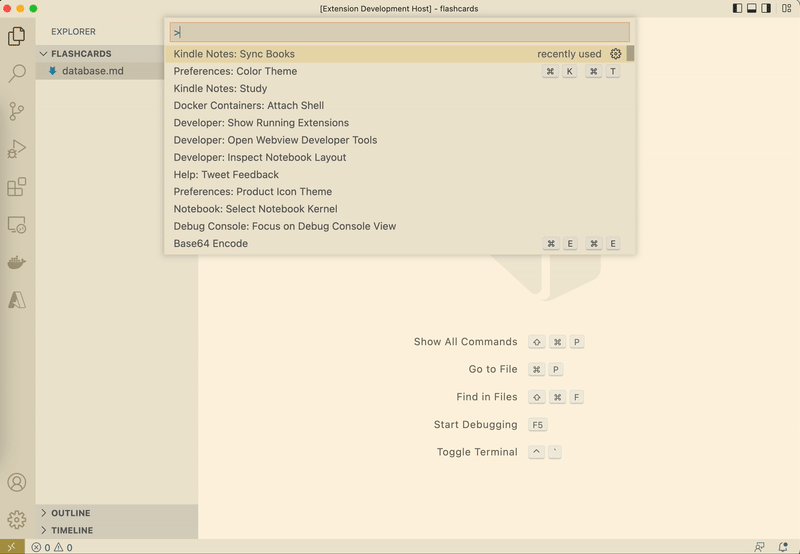The width and height of the screenshot is (800, 554).
Task: Open the Remote Explorer icon
Action: tap(17, 224)
